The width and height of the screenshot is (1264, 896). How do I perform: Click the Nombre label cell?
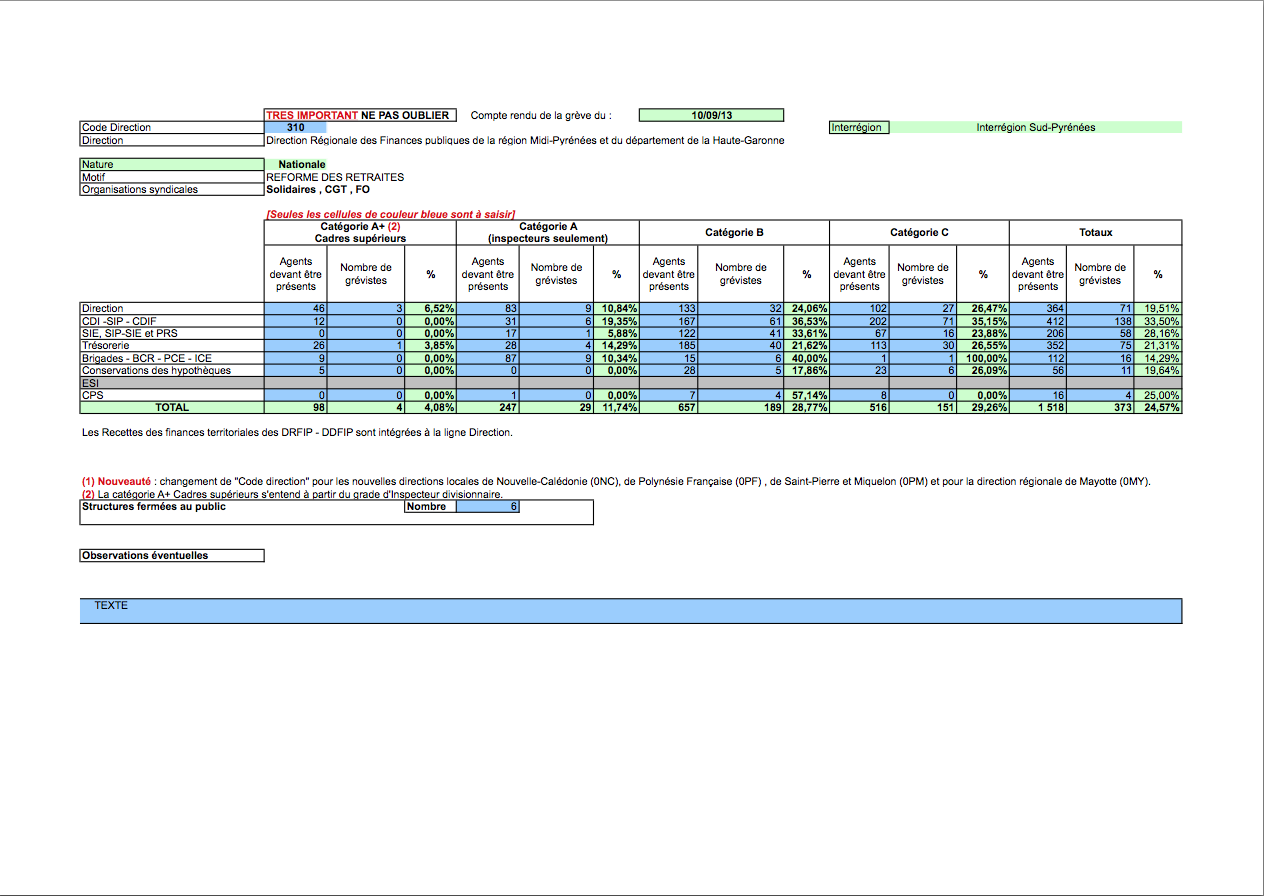(x=430, y=507)
